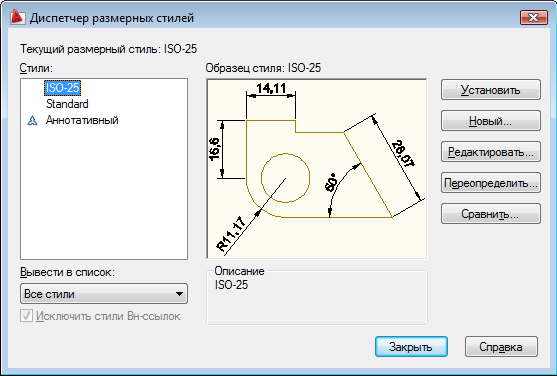Open the Сравнить... comparison dialog
This screenshot has width=557, height=376.
coord(491,214)
